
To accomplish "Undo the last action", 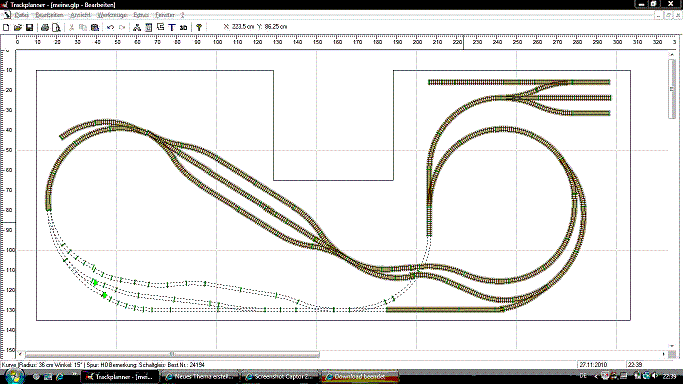I will click(110, 27).
